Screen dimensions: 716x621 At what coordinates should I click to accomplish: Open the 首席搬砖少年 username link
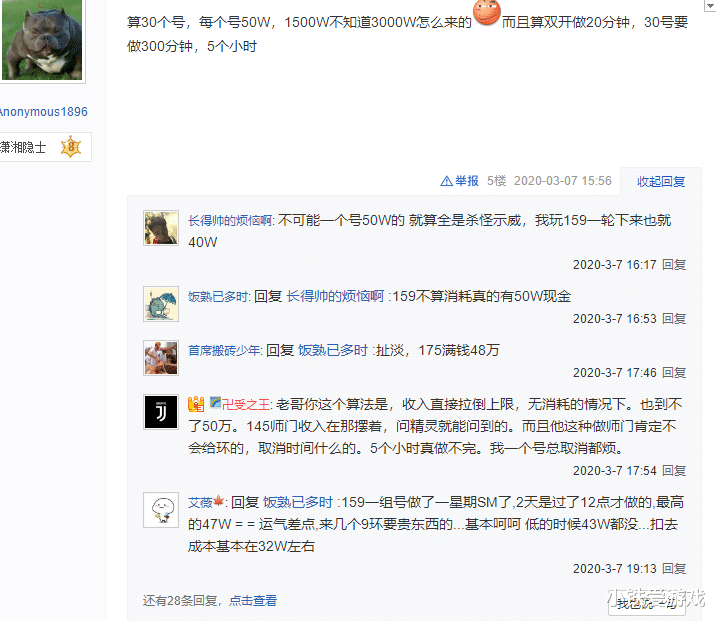coord(224,351)
